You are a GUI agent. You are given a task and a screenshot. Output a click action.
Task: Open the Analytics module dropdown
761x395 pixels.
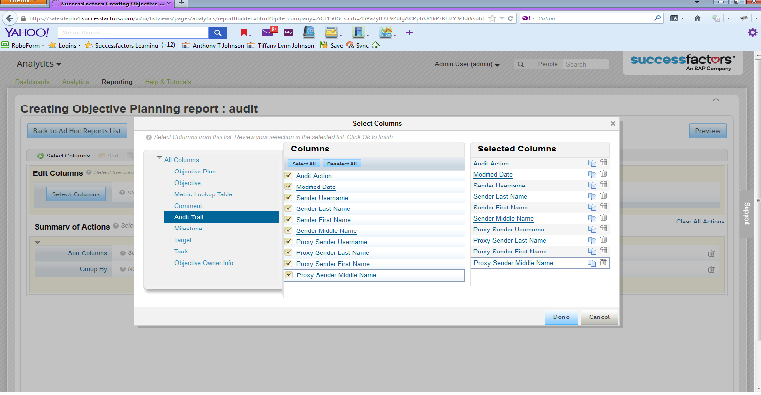(x=39, y=64)
